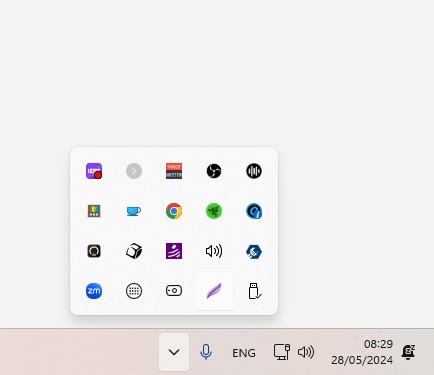Click the black waveform circle tray icon

coord(254,171)
